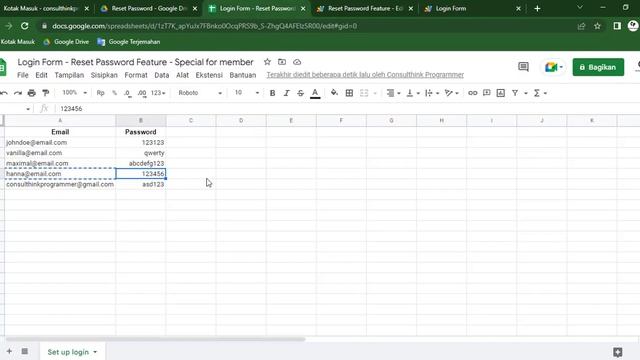The width and height of the screenshot is (640, 360).
Task: Toggle bold formatting
Action: click(x=272, y=93)
